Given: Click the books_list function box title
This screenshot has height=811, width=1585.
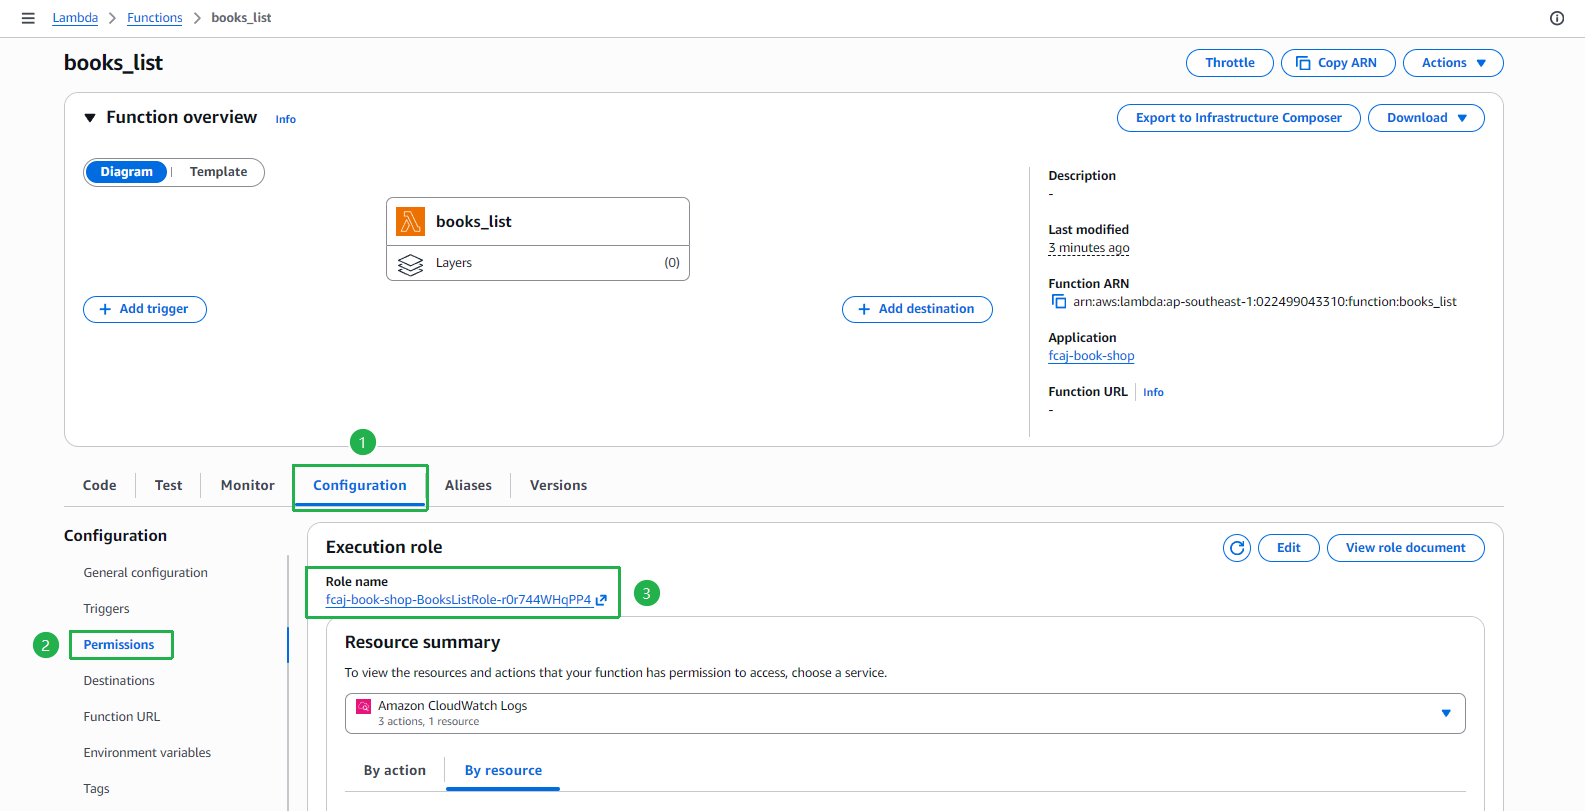Looking at the screenshot, I should tap(474, 222).
